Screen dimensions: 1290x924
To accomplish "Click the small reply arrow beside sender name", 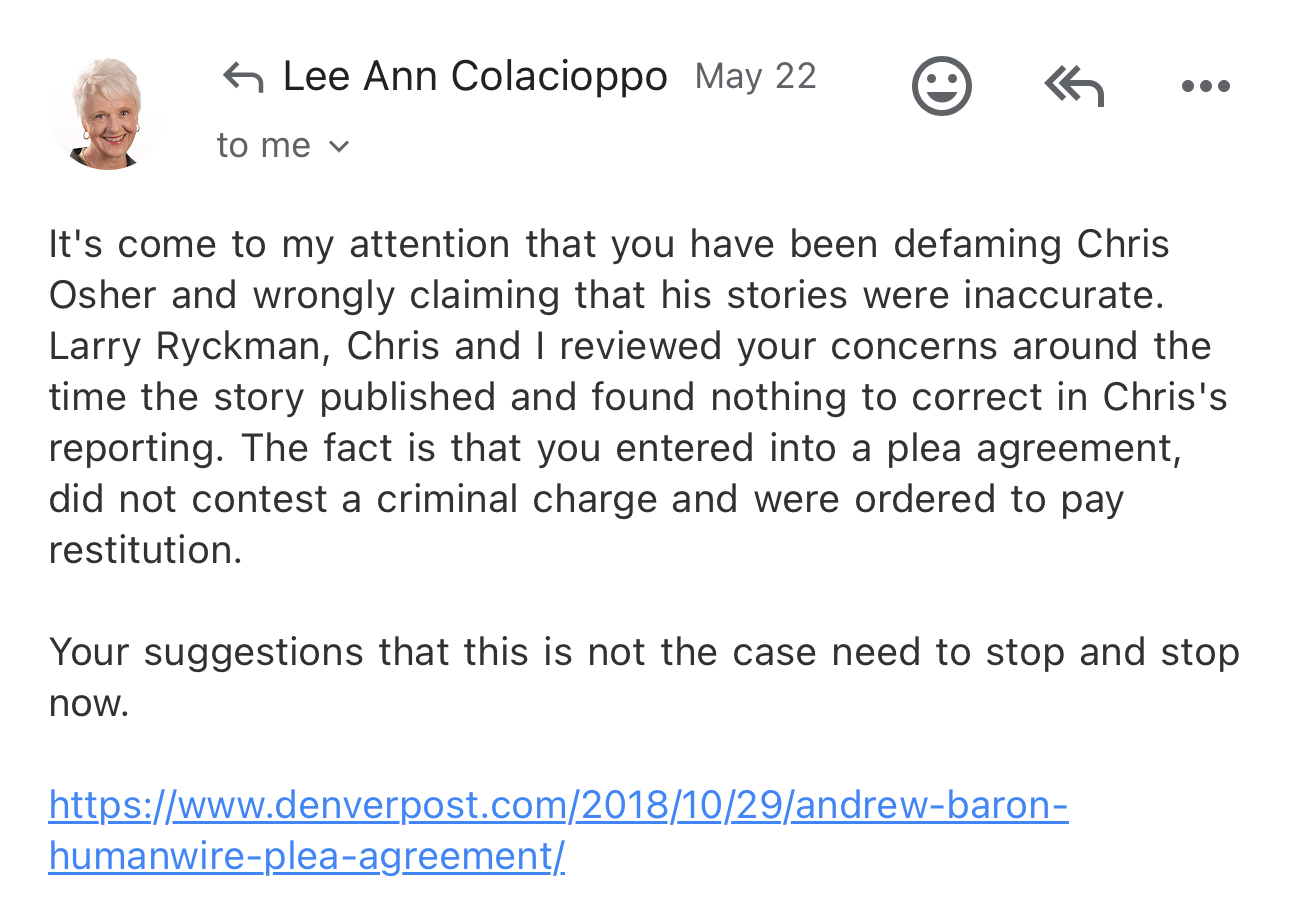I will pos(243,77).
